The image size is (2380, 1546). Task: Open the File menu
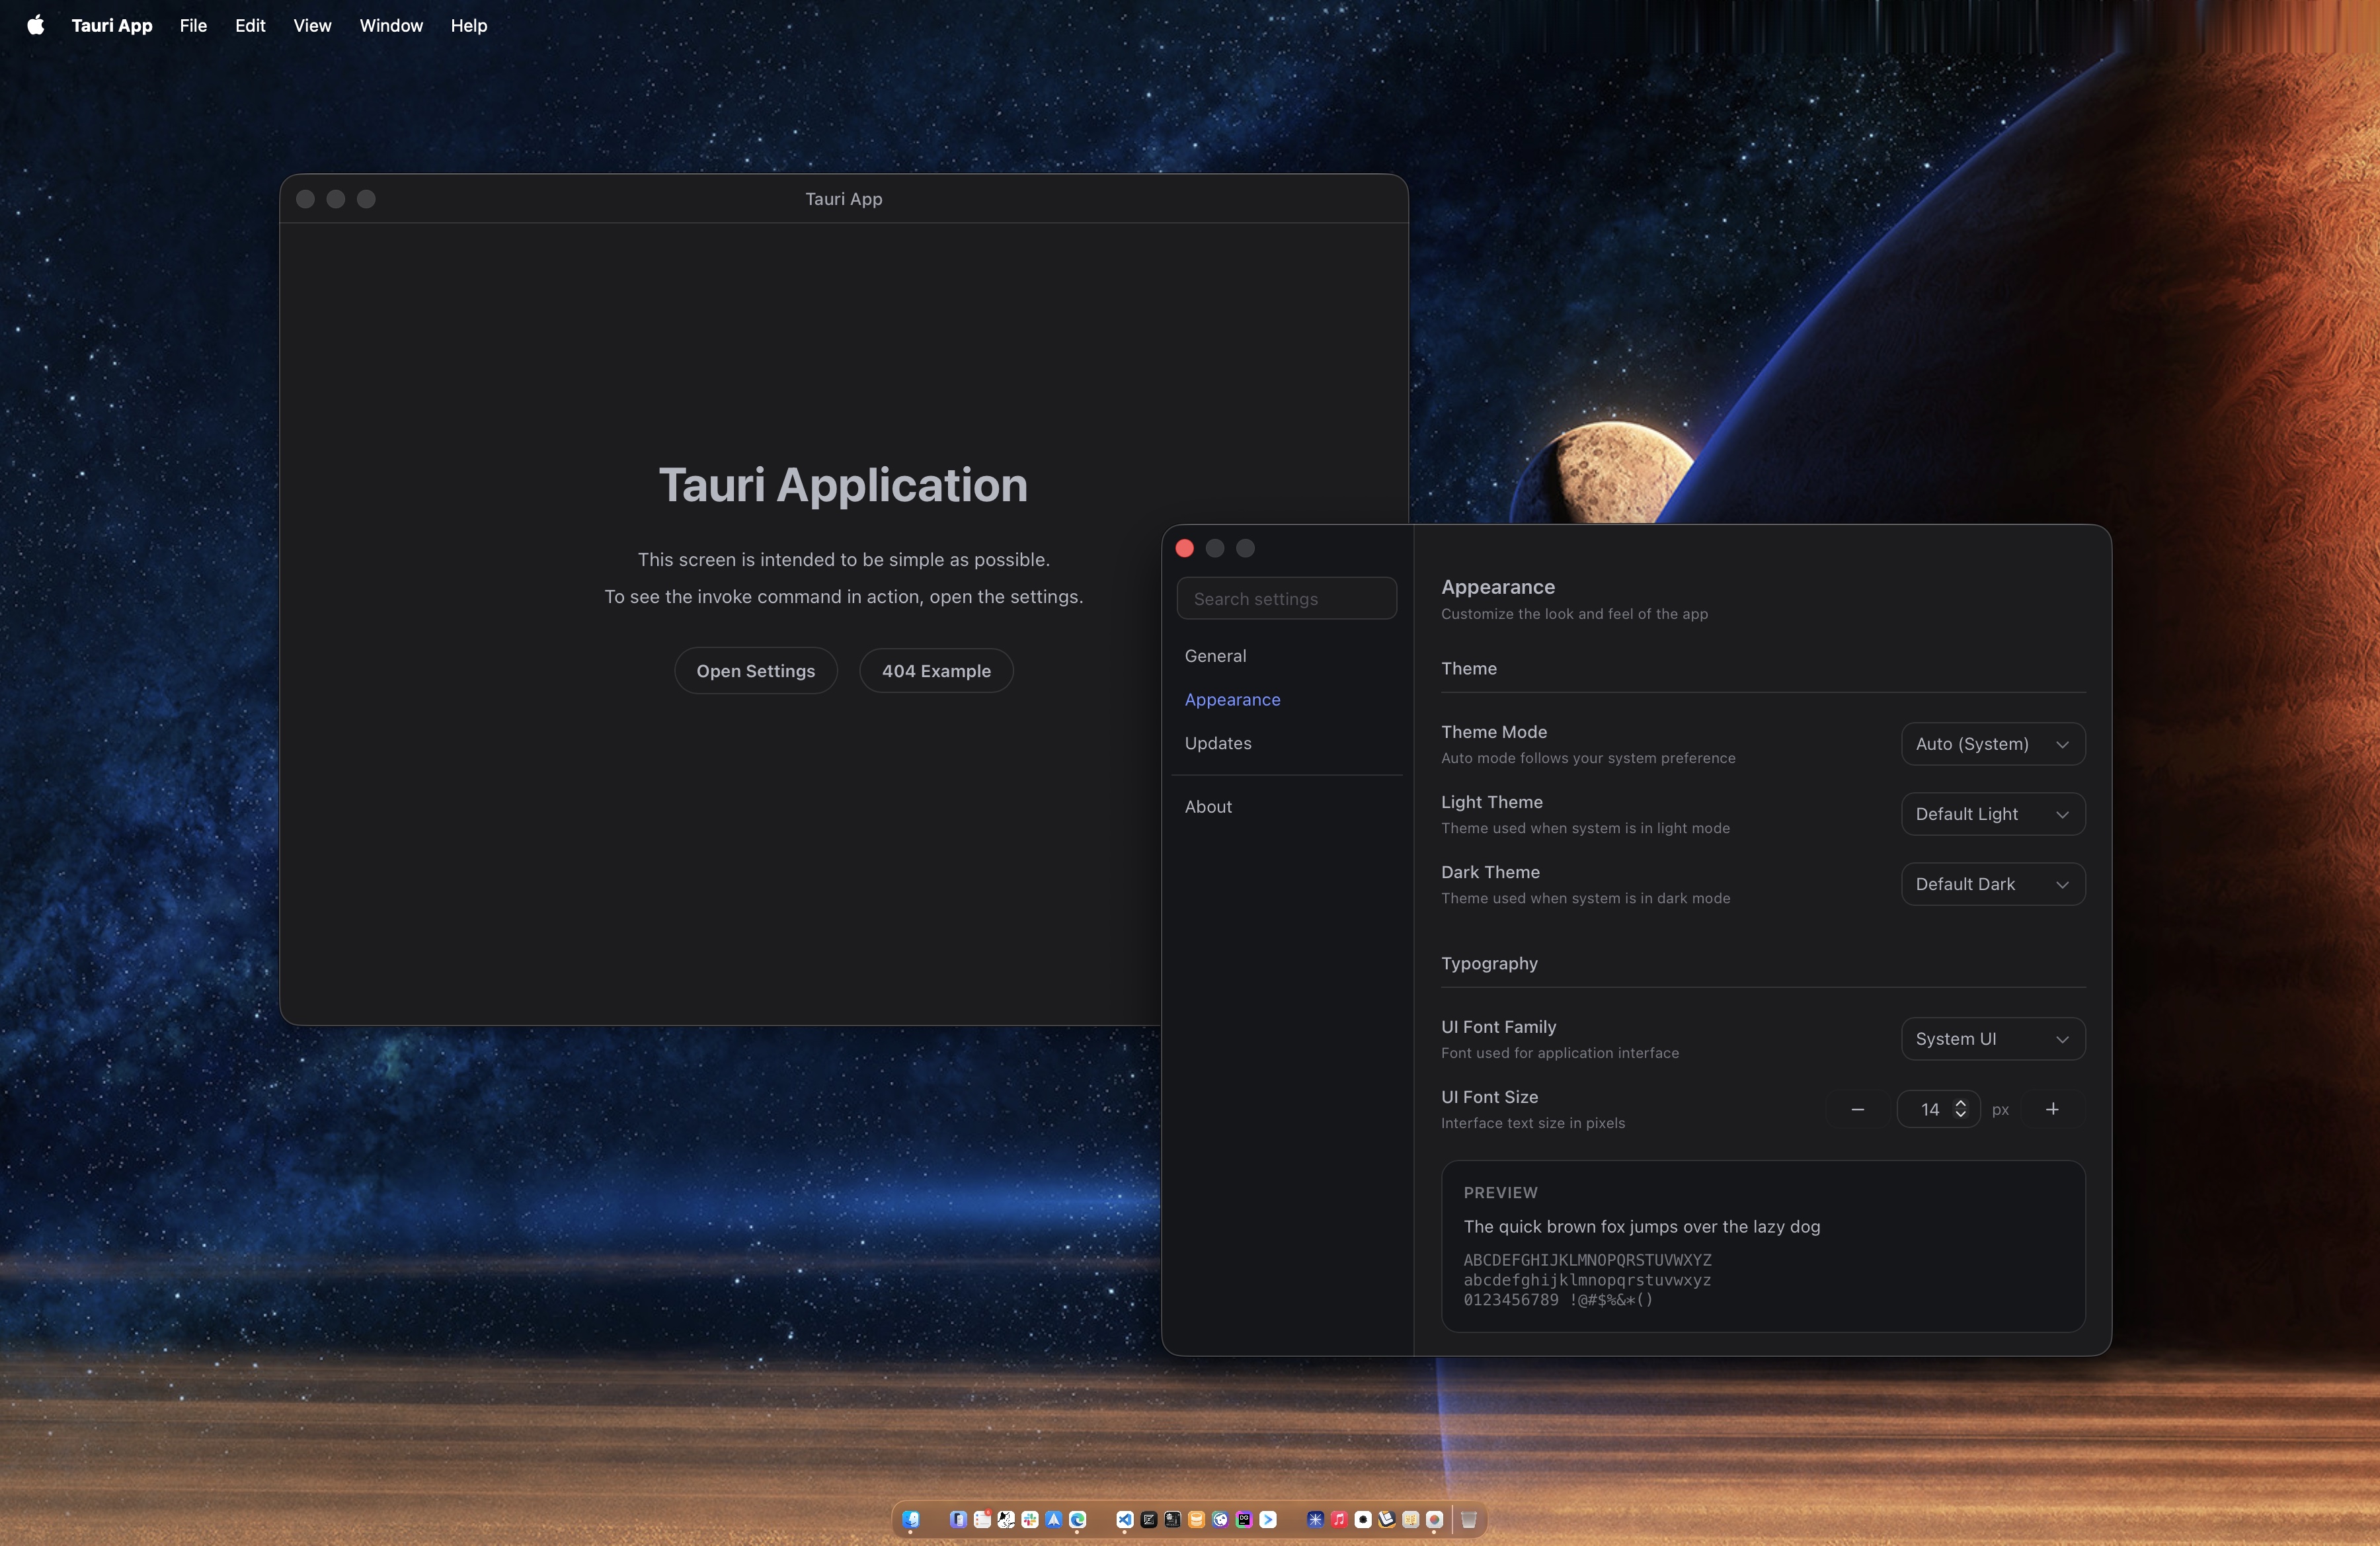tap(193, 25)
